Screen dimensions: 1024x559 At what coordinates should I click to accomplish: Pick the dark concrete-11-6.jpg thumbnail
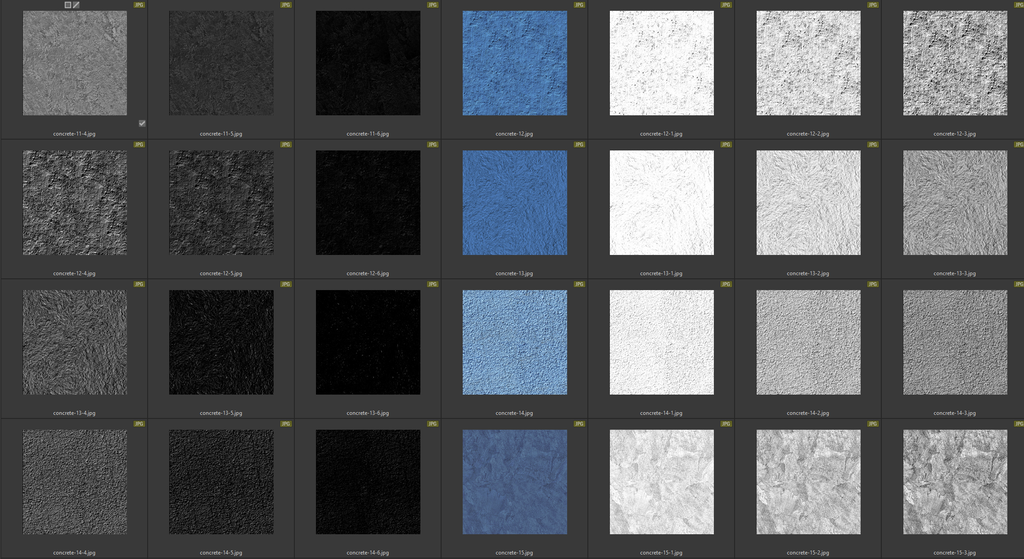368,63
